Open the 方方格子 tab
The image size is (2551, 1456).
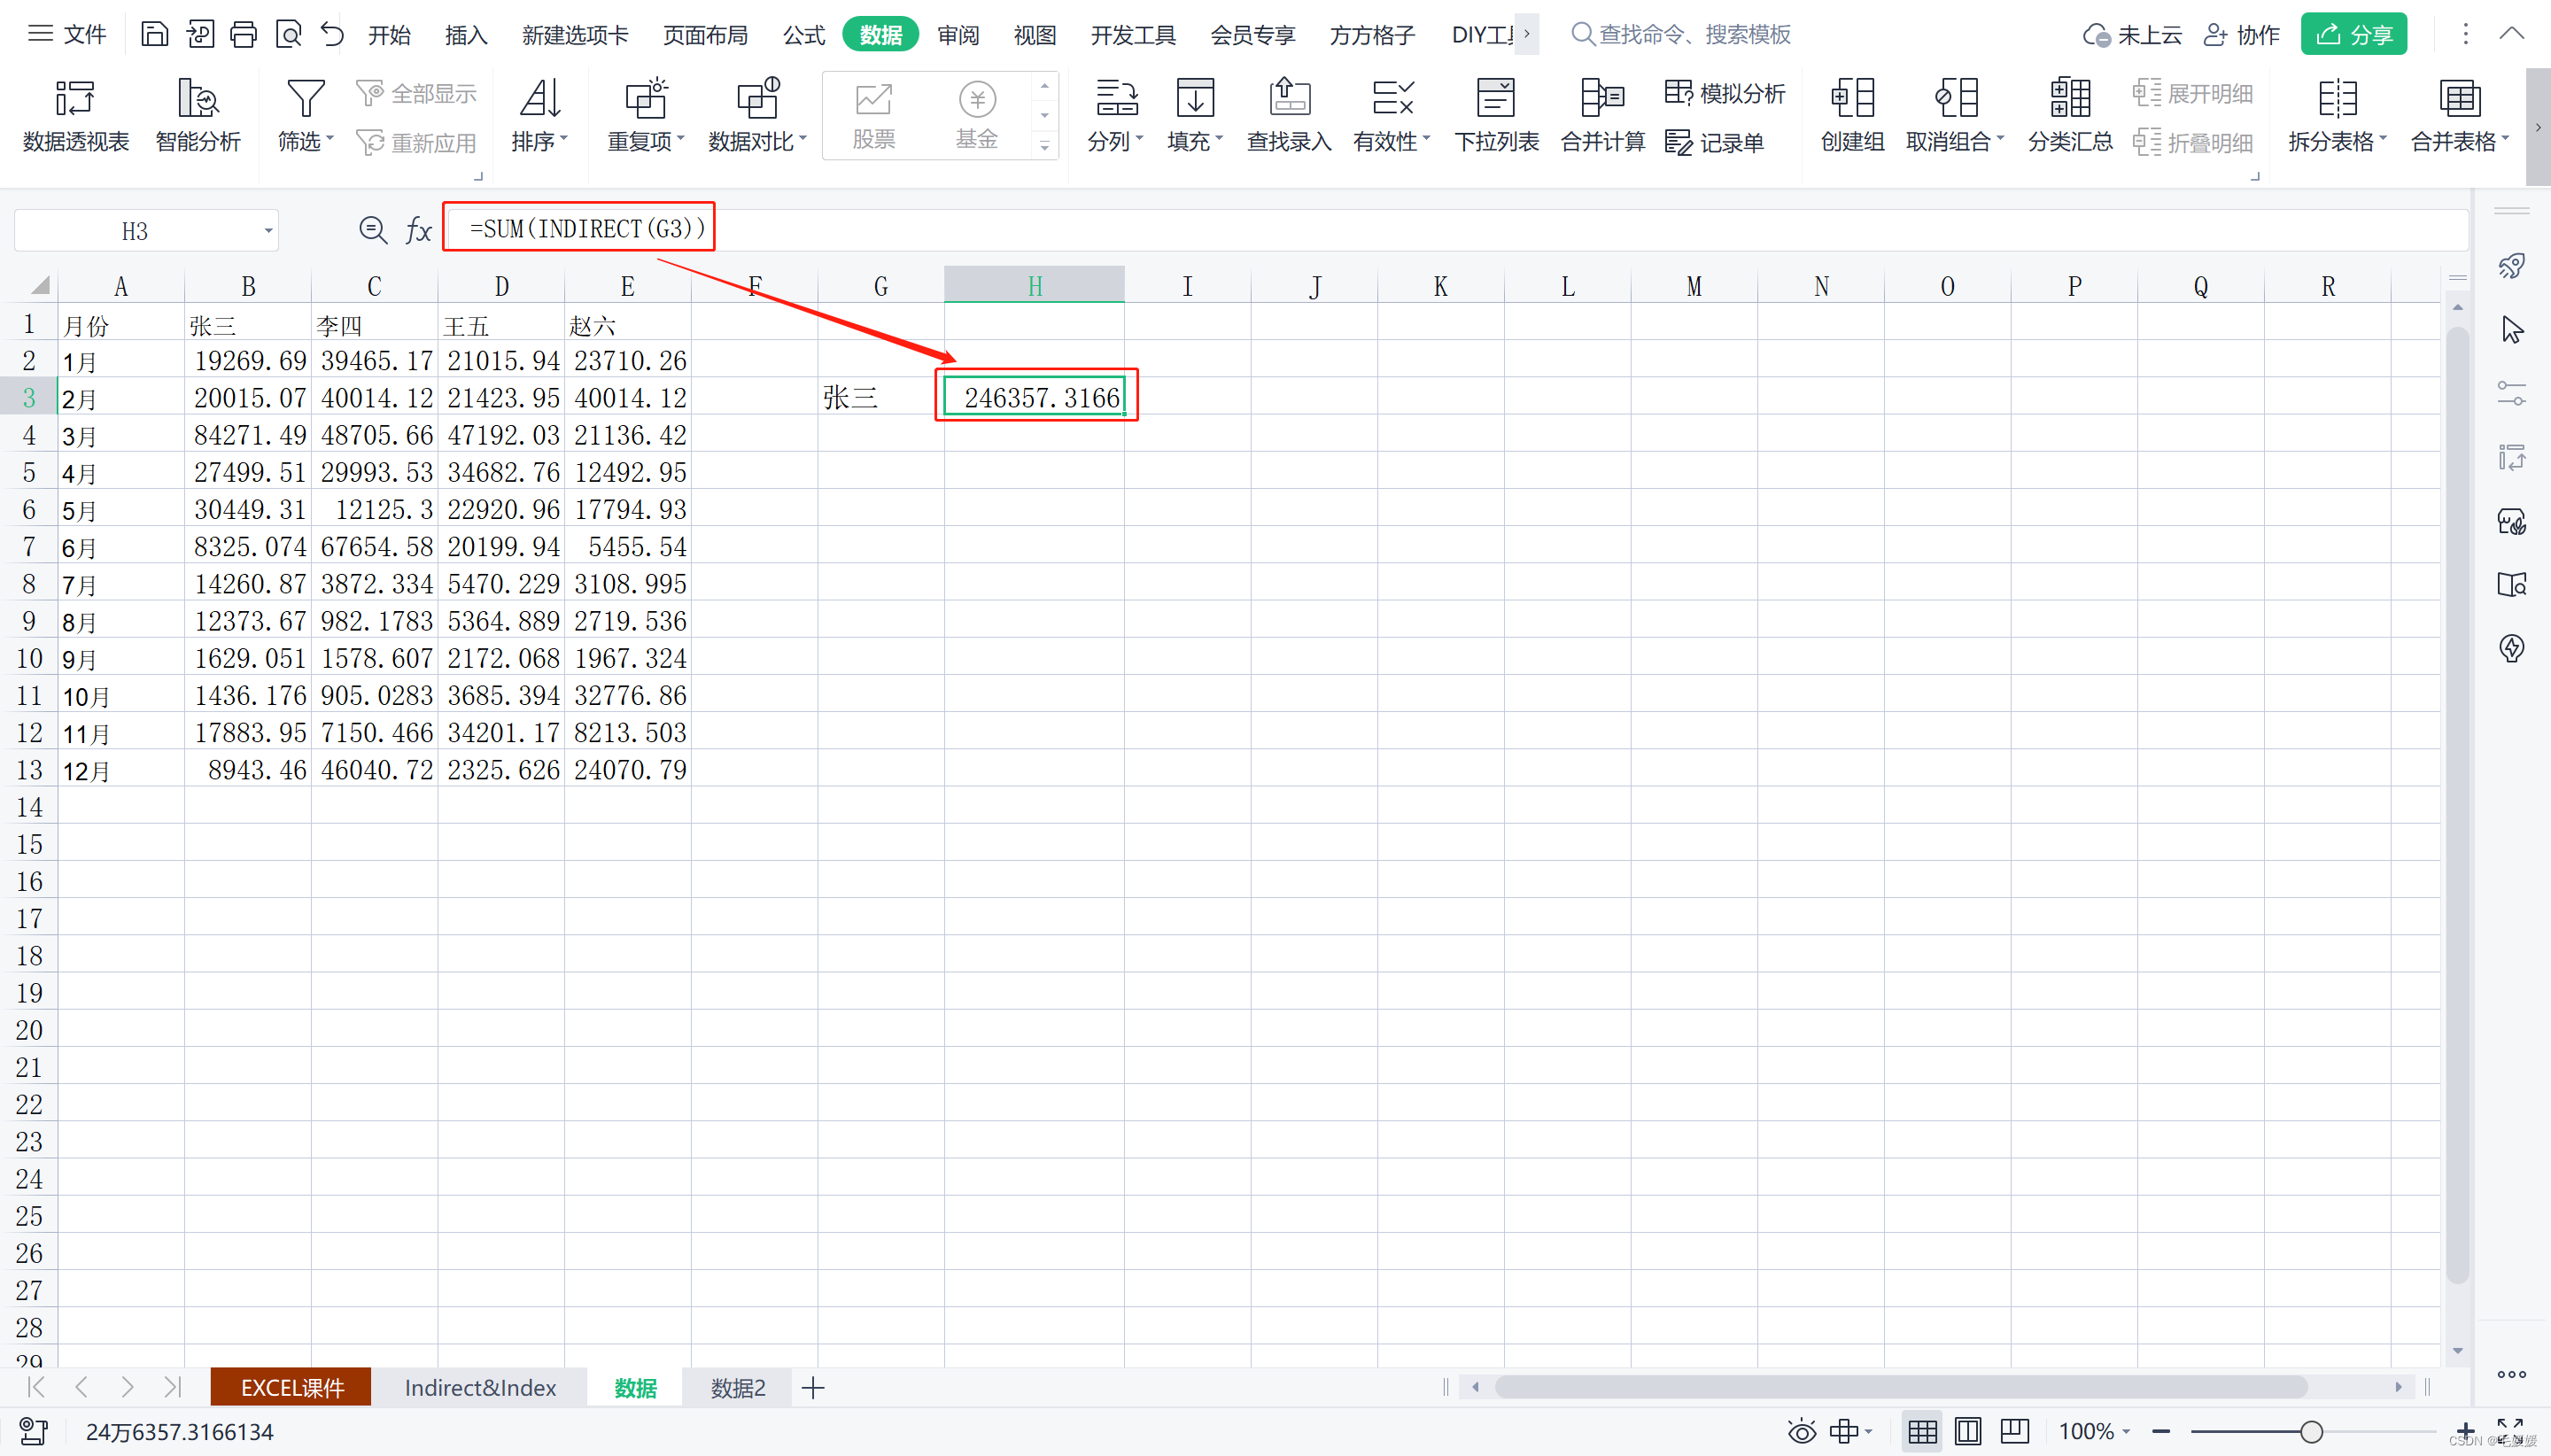1372,35
